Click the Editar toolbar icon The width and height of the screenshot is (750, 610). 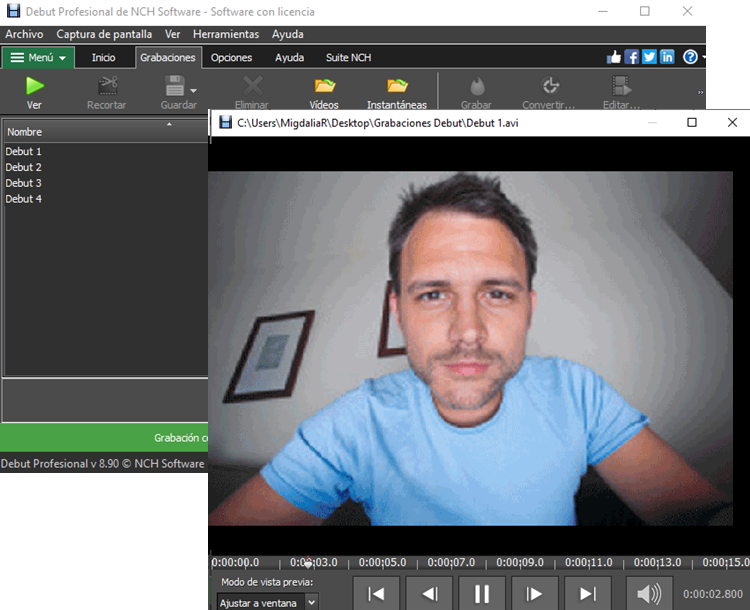point(621,86)
